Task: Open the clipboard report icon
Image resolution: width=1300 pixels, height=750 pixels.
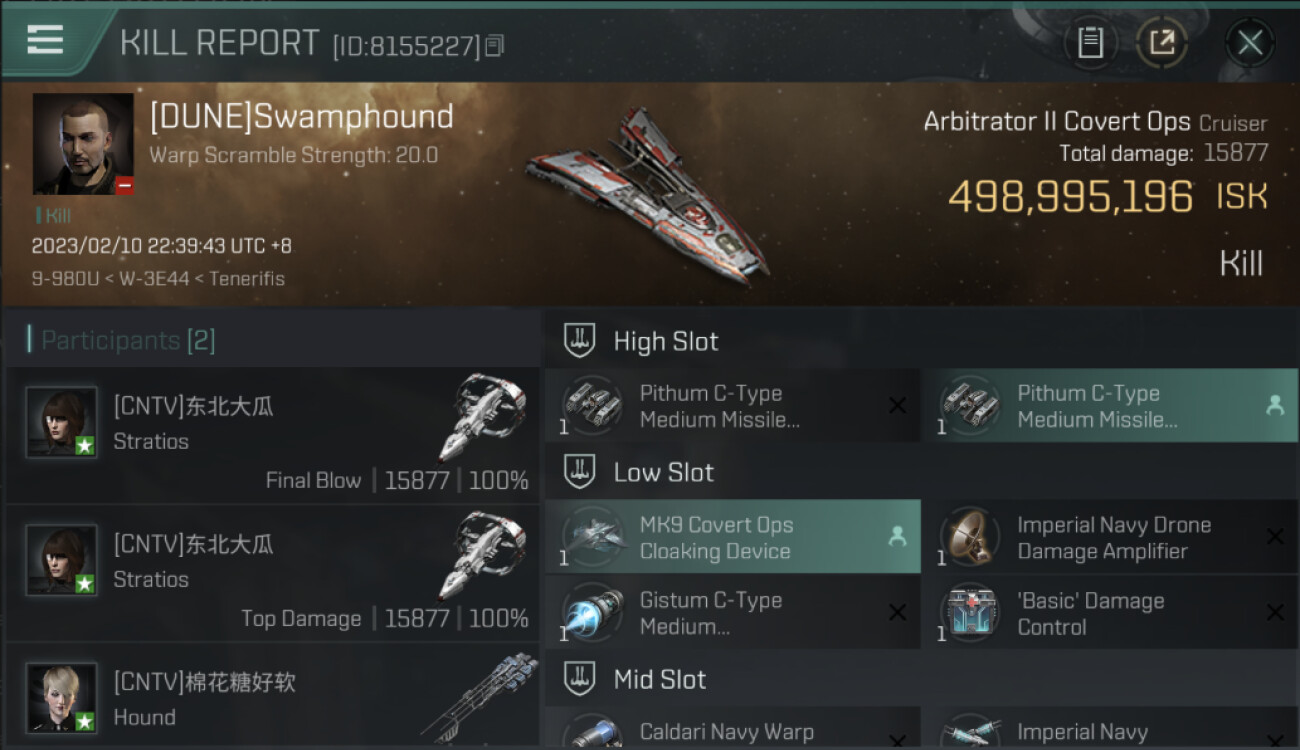Action: 1090,42
